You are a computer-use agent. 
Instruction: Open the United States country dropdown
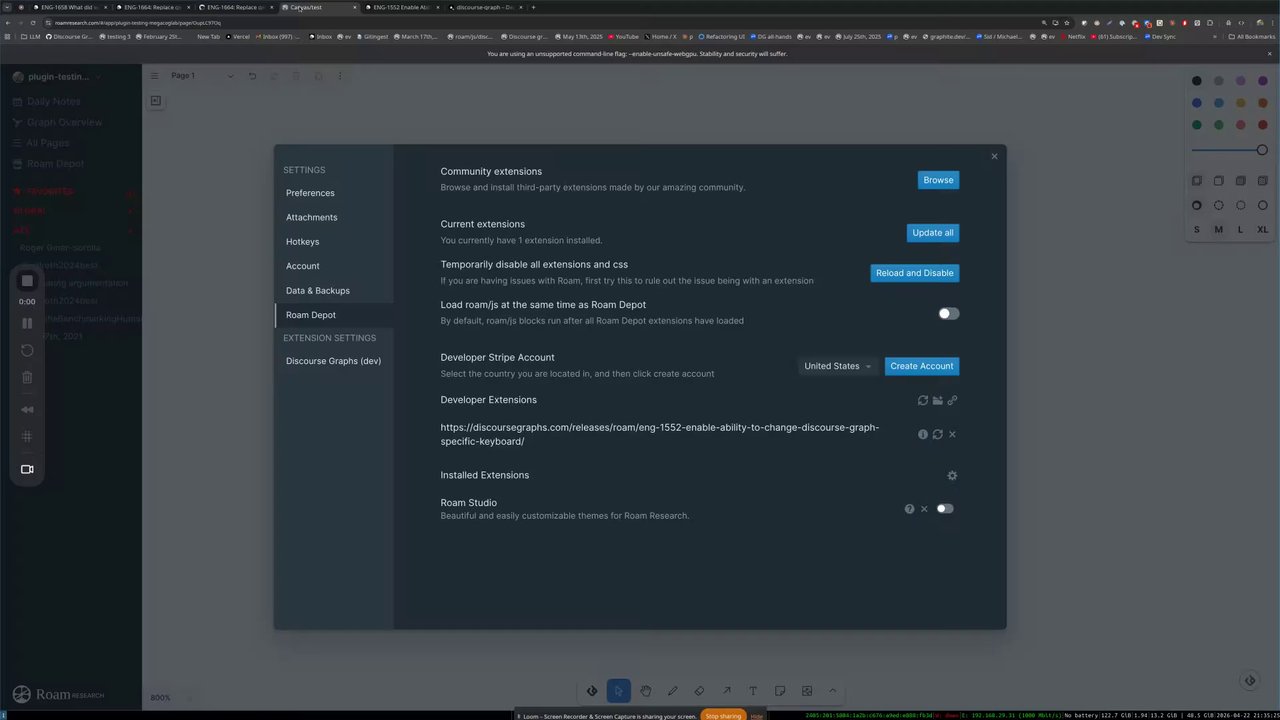point(838,366)
